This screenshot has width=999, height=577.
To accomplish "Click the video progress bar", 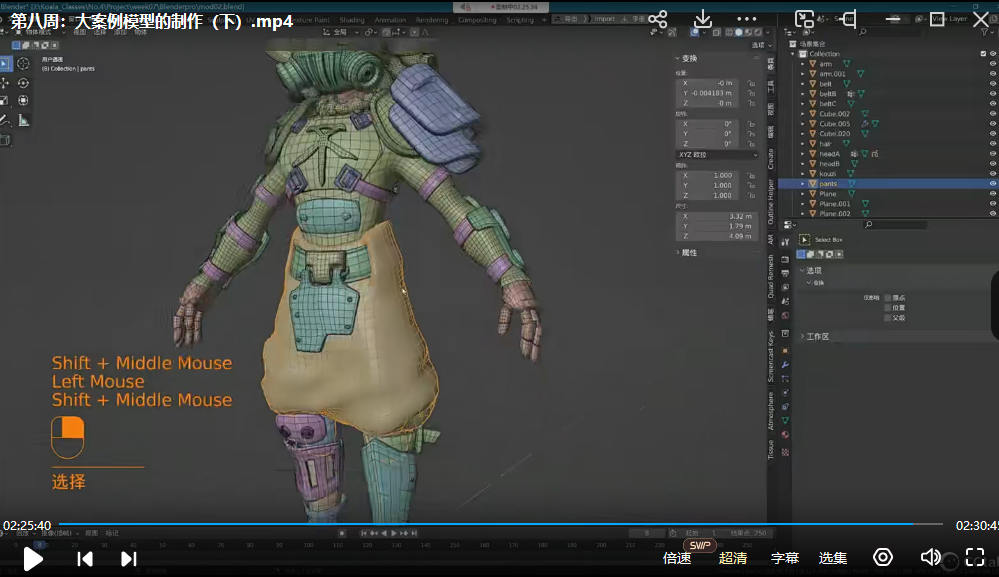I will 500,524.
